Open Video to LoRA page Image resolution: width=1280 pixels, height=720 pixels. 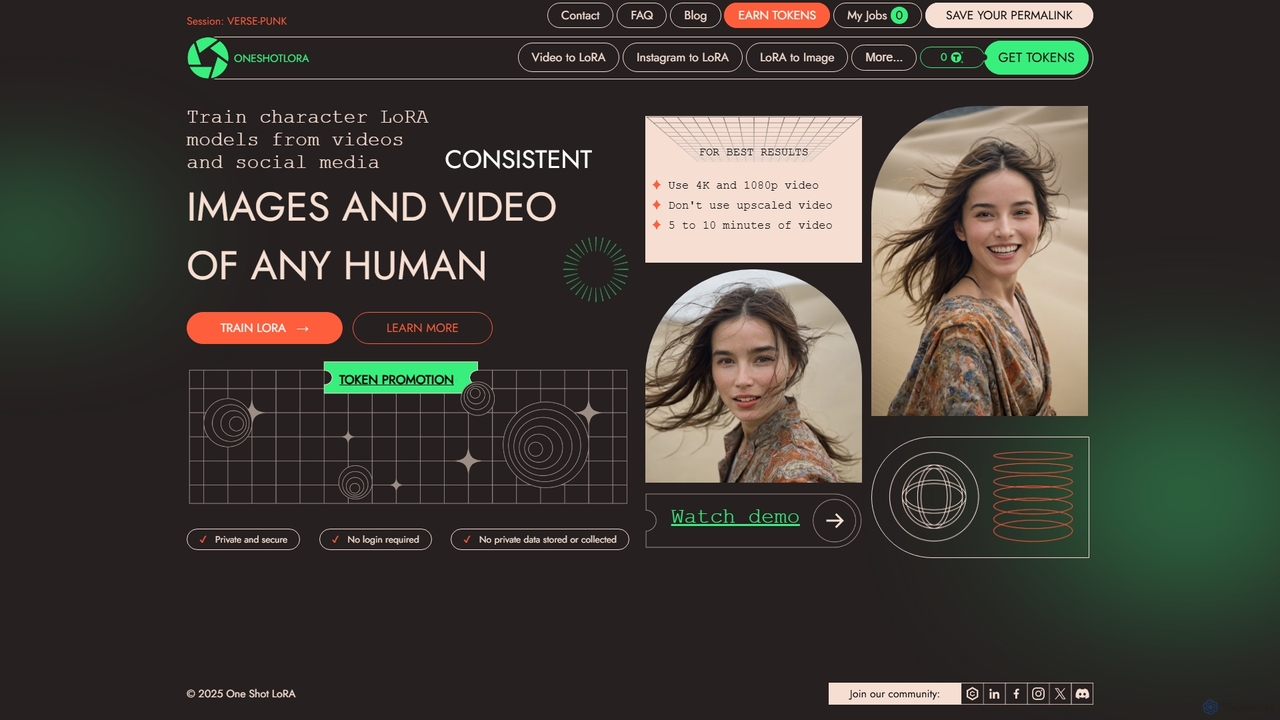(x=568, y=58)
